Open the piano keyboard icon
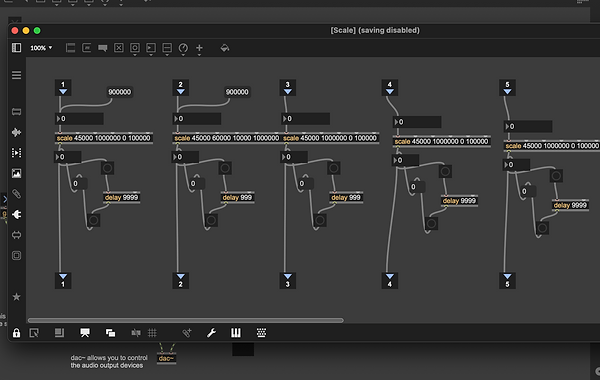 pos(236,333)
